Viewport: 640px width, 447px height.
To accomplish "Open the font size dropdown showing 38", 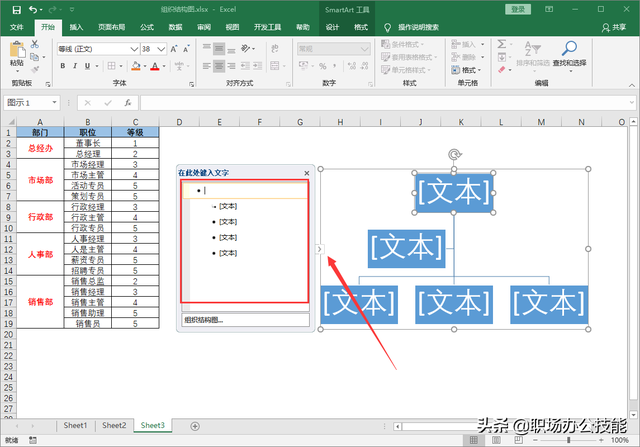I will [161, 49].
